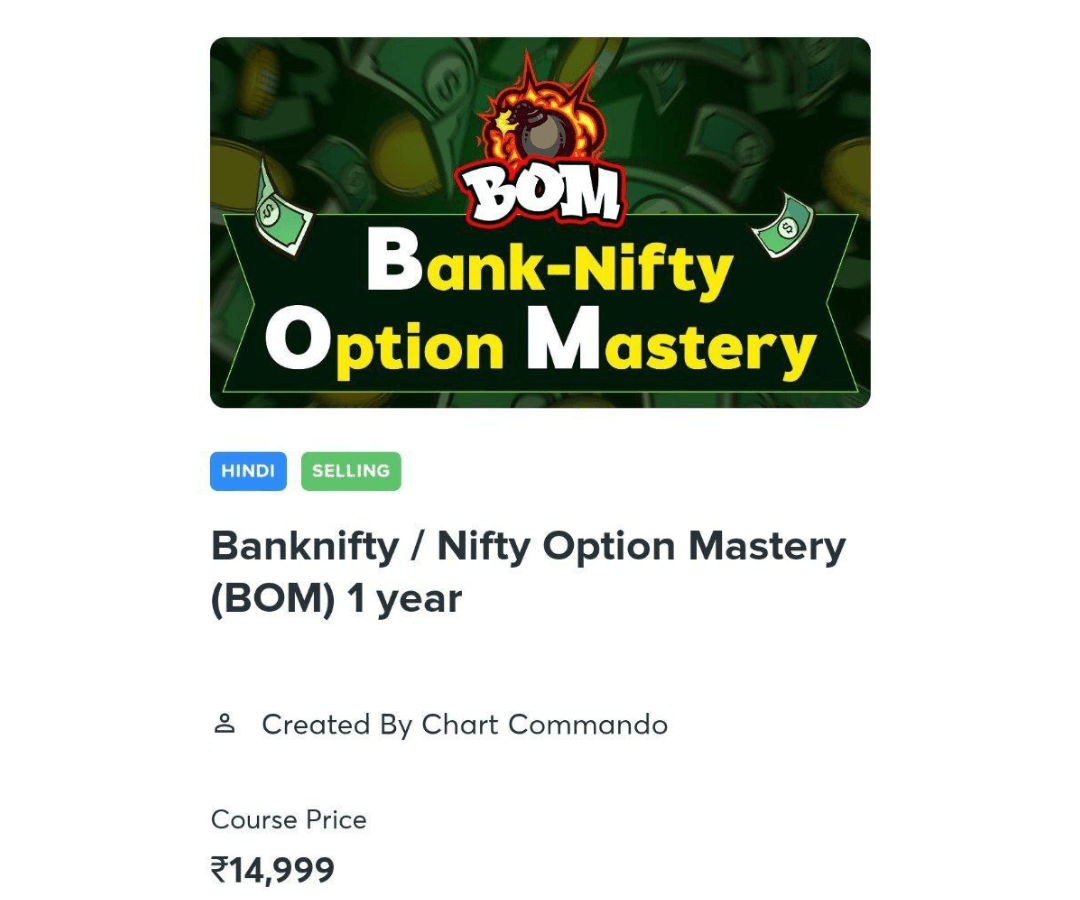Click the creator person icon
This screenshot has width=1080, height=900.
(225, 724)
